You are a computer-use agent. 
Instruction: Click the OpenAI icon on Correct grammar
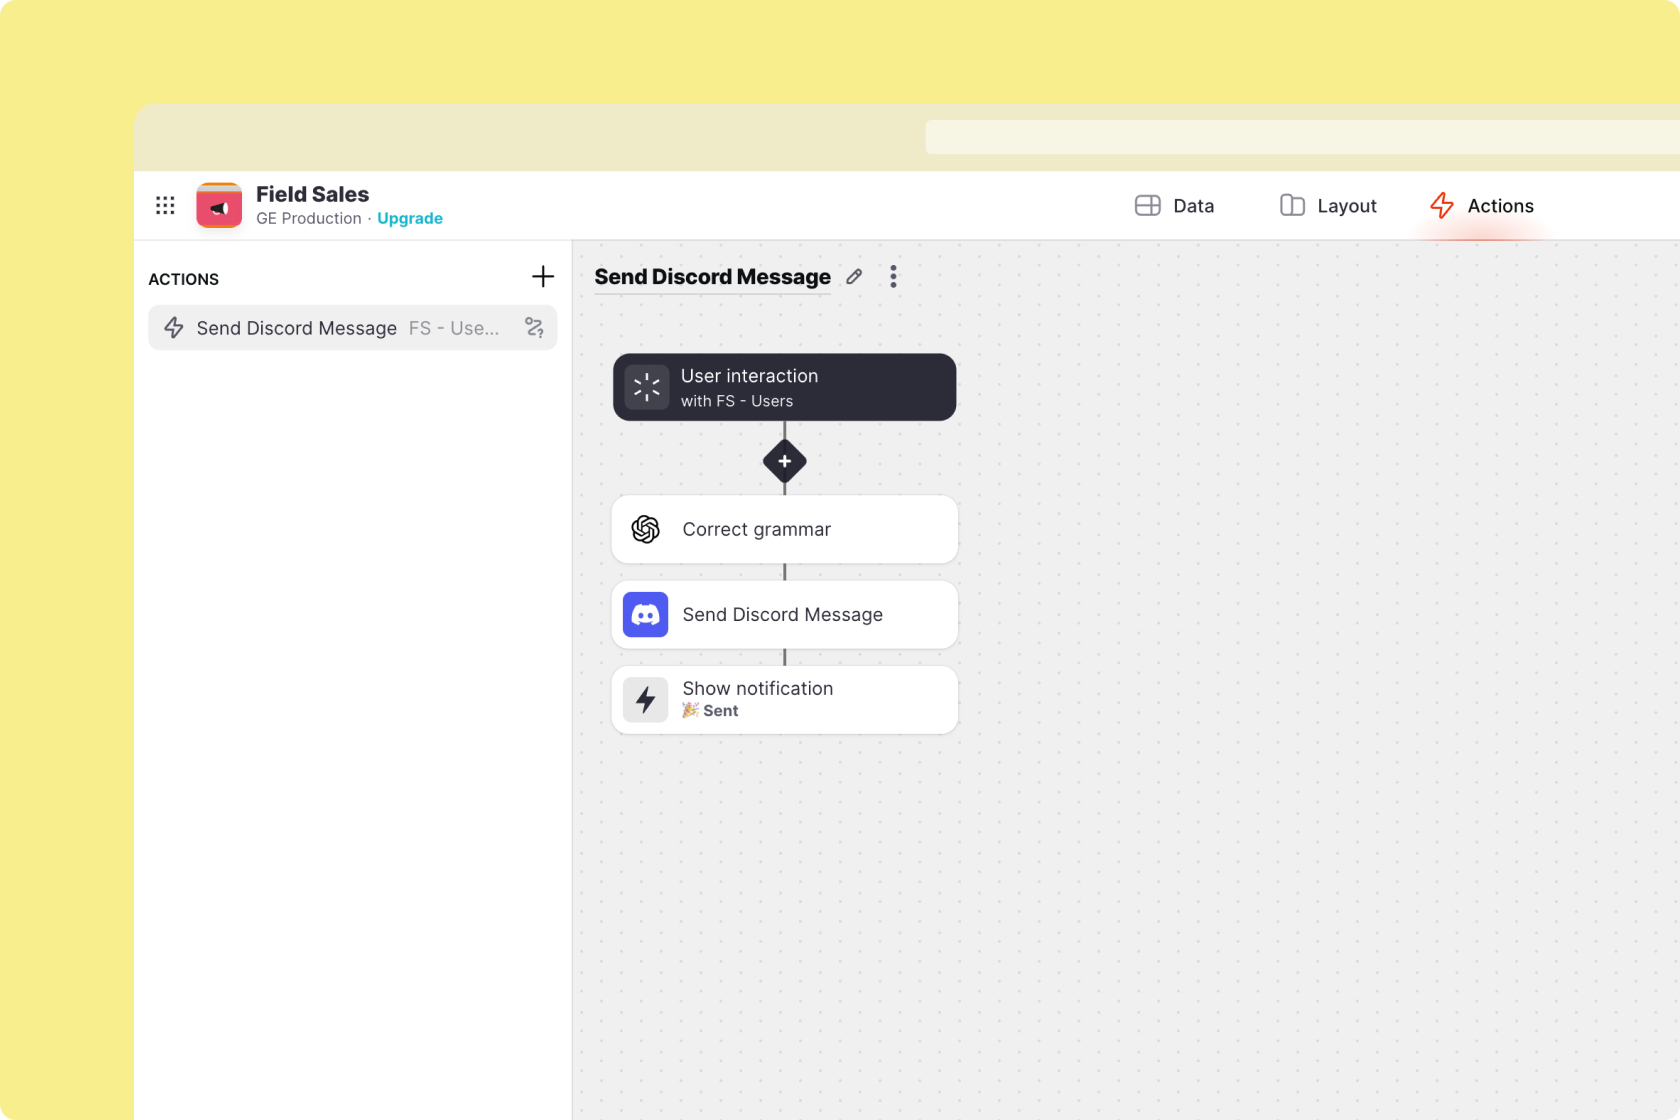click(x=646, y=529)
